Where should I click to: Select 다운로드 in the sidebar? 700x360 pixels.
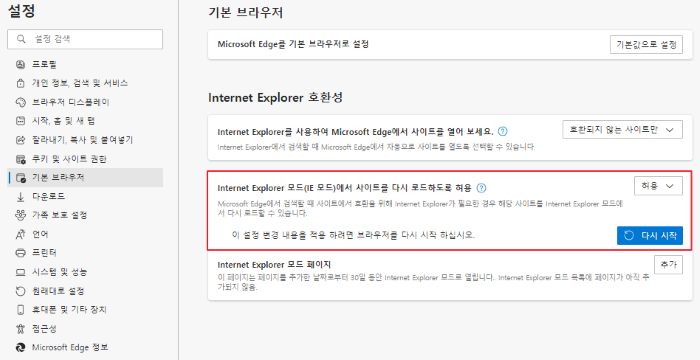(x=85, y=197)
